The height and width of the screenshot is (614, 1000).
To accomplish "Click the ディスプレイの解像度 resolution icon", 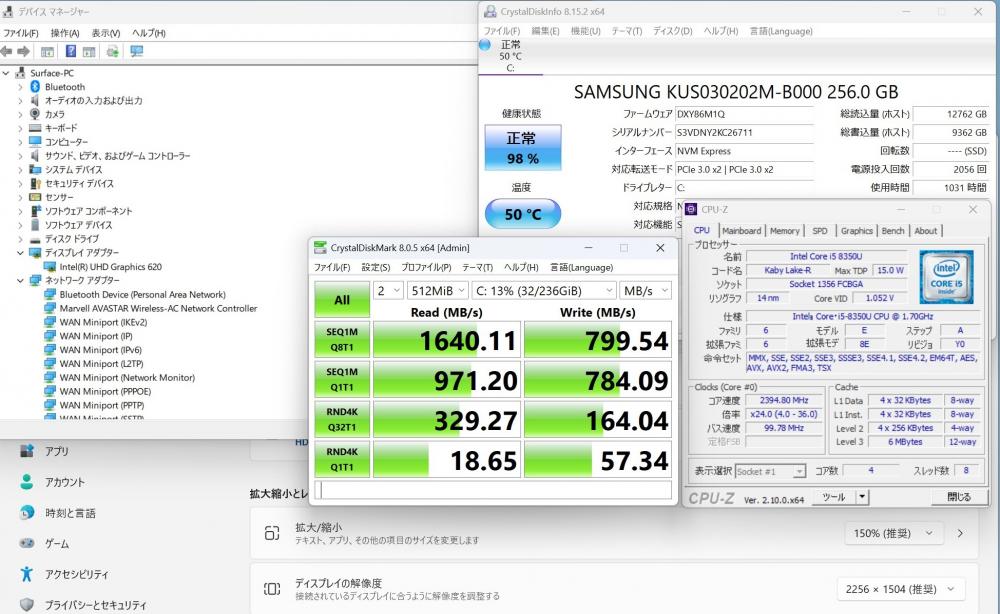I will point(272,589).
